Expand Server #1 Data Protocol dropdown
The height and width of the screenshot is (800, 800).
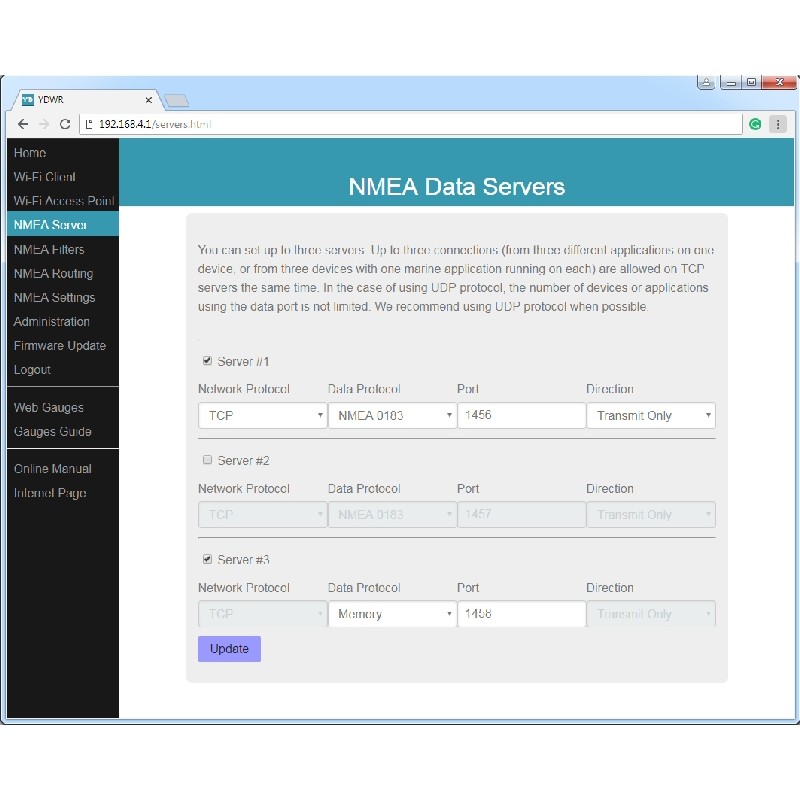(392, 415)
